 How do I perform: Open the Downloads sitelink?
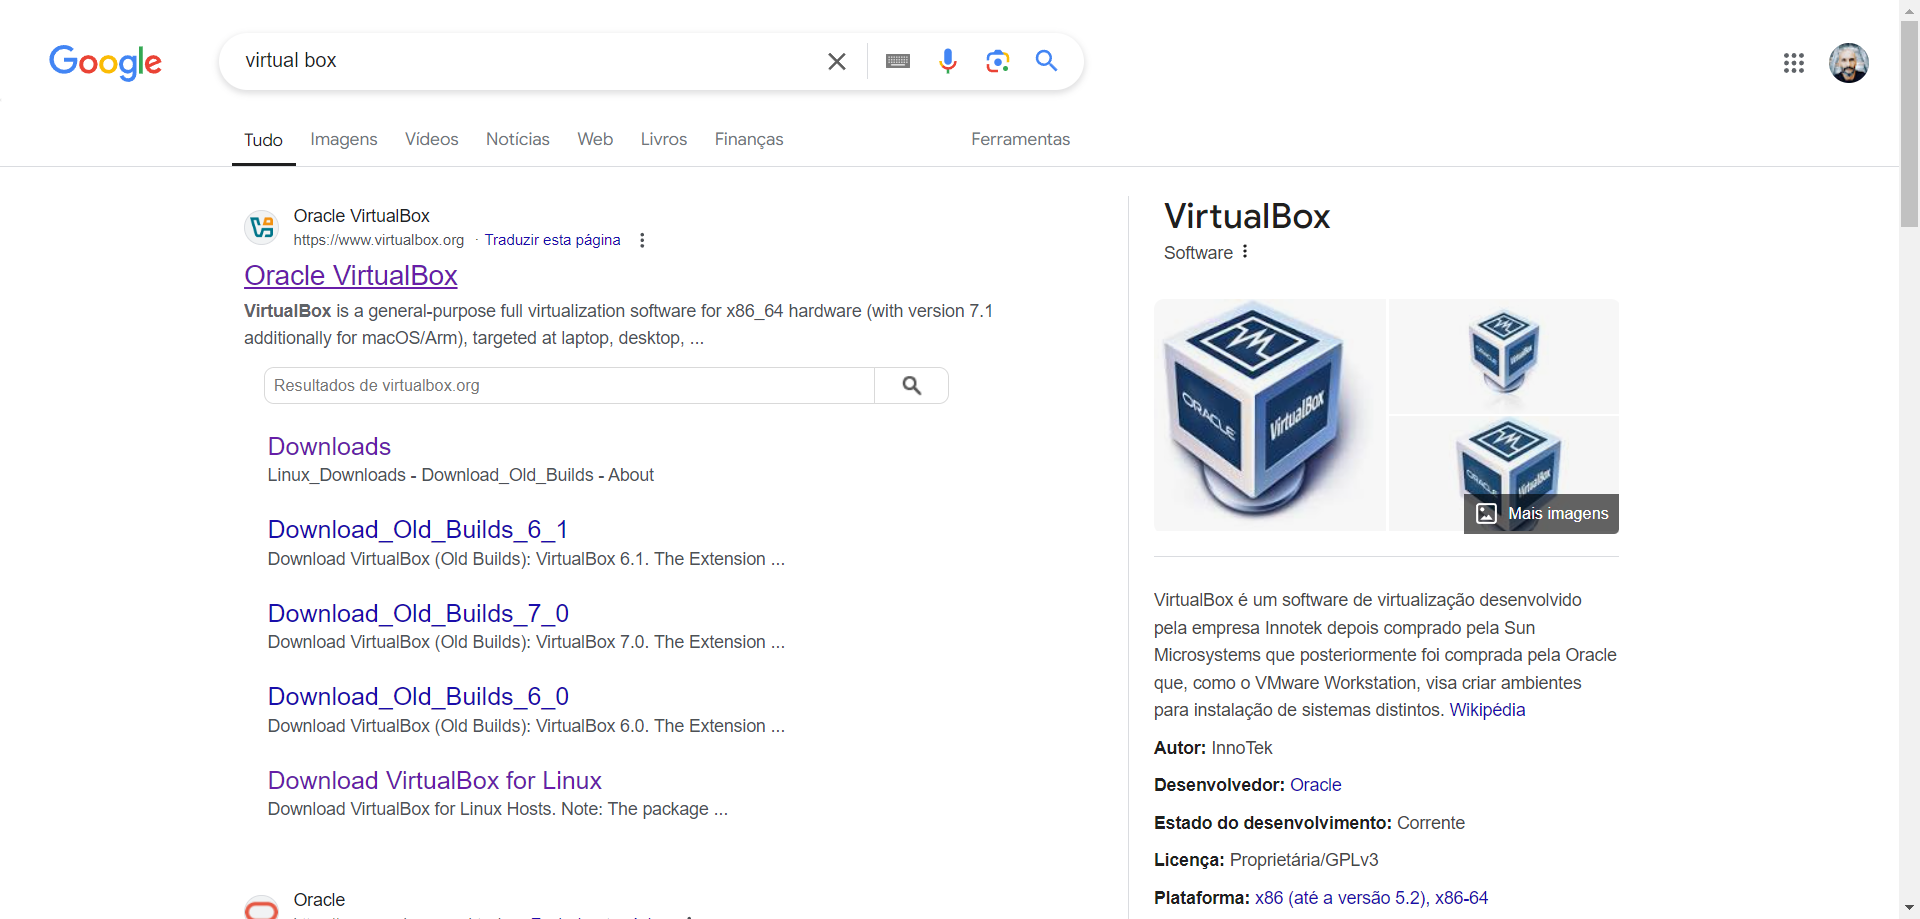(329, 446)
